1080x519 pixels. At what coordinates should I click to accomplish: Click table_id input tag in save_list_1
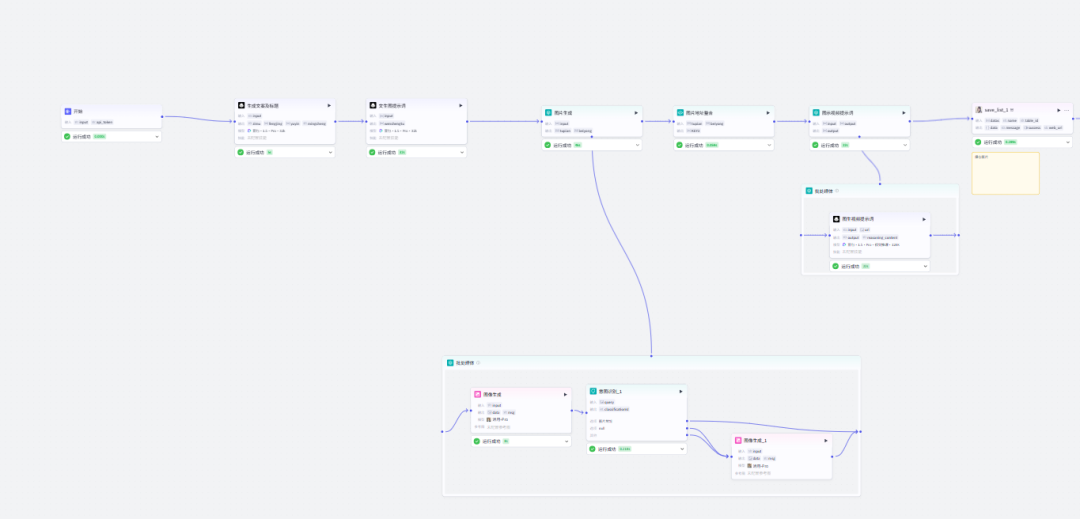coord(1029,120)
